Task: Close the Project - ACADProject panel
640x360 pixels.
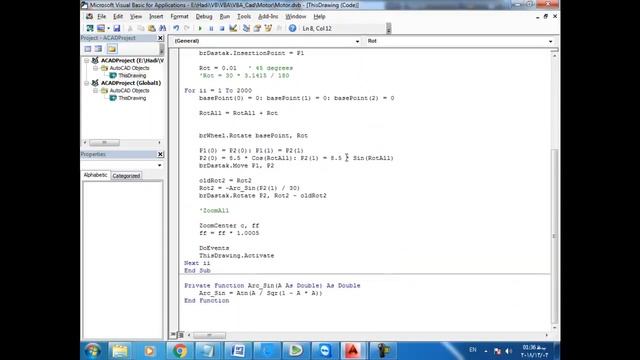Action: click(x=160, y=38)
